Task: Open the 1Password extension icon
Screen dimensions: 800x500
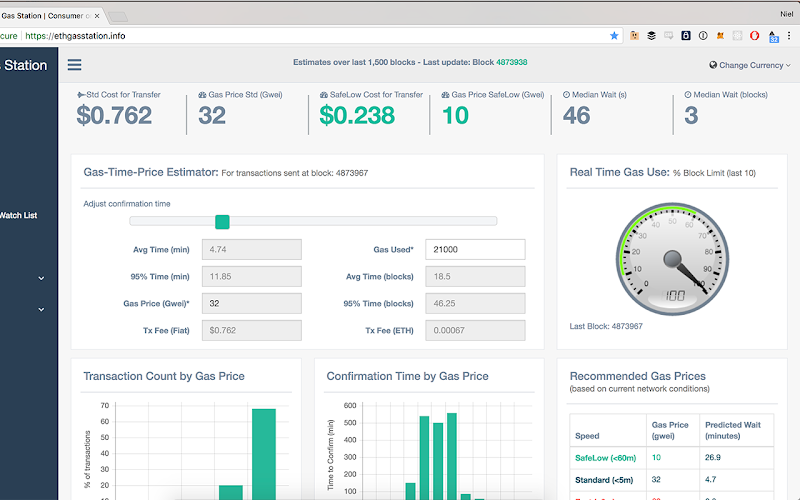Action: 703,36
